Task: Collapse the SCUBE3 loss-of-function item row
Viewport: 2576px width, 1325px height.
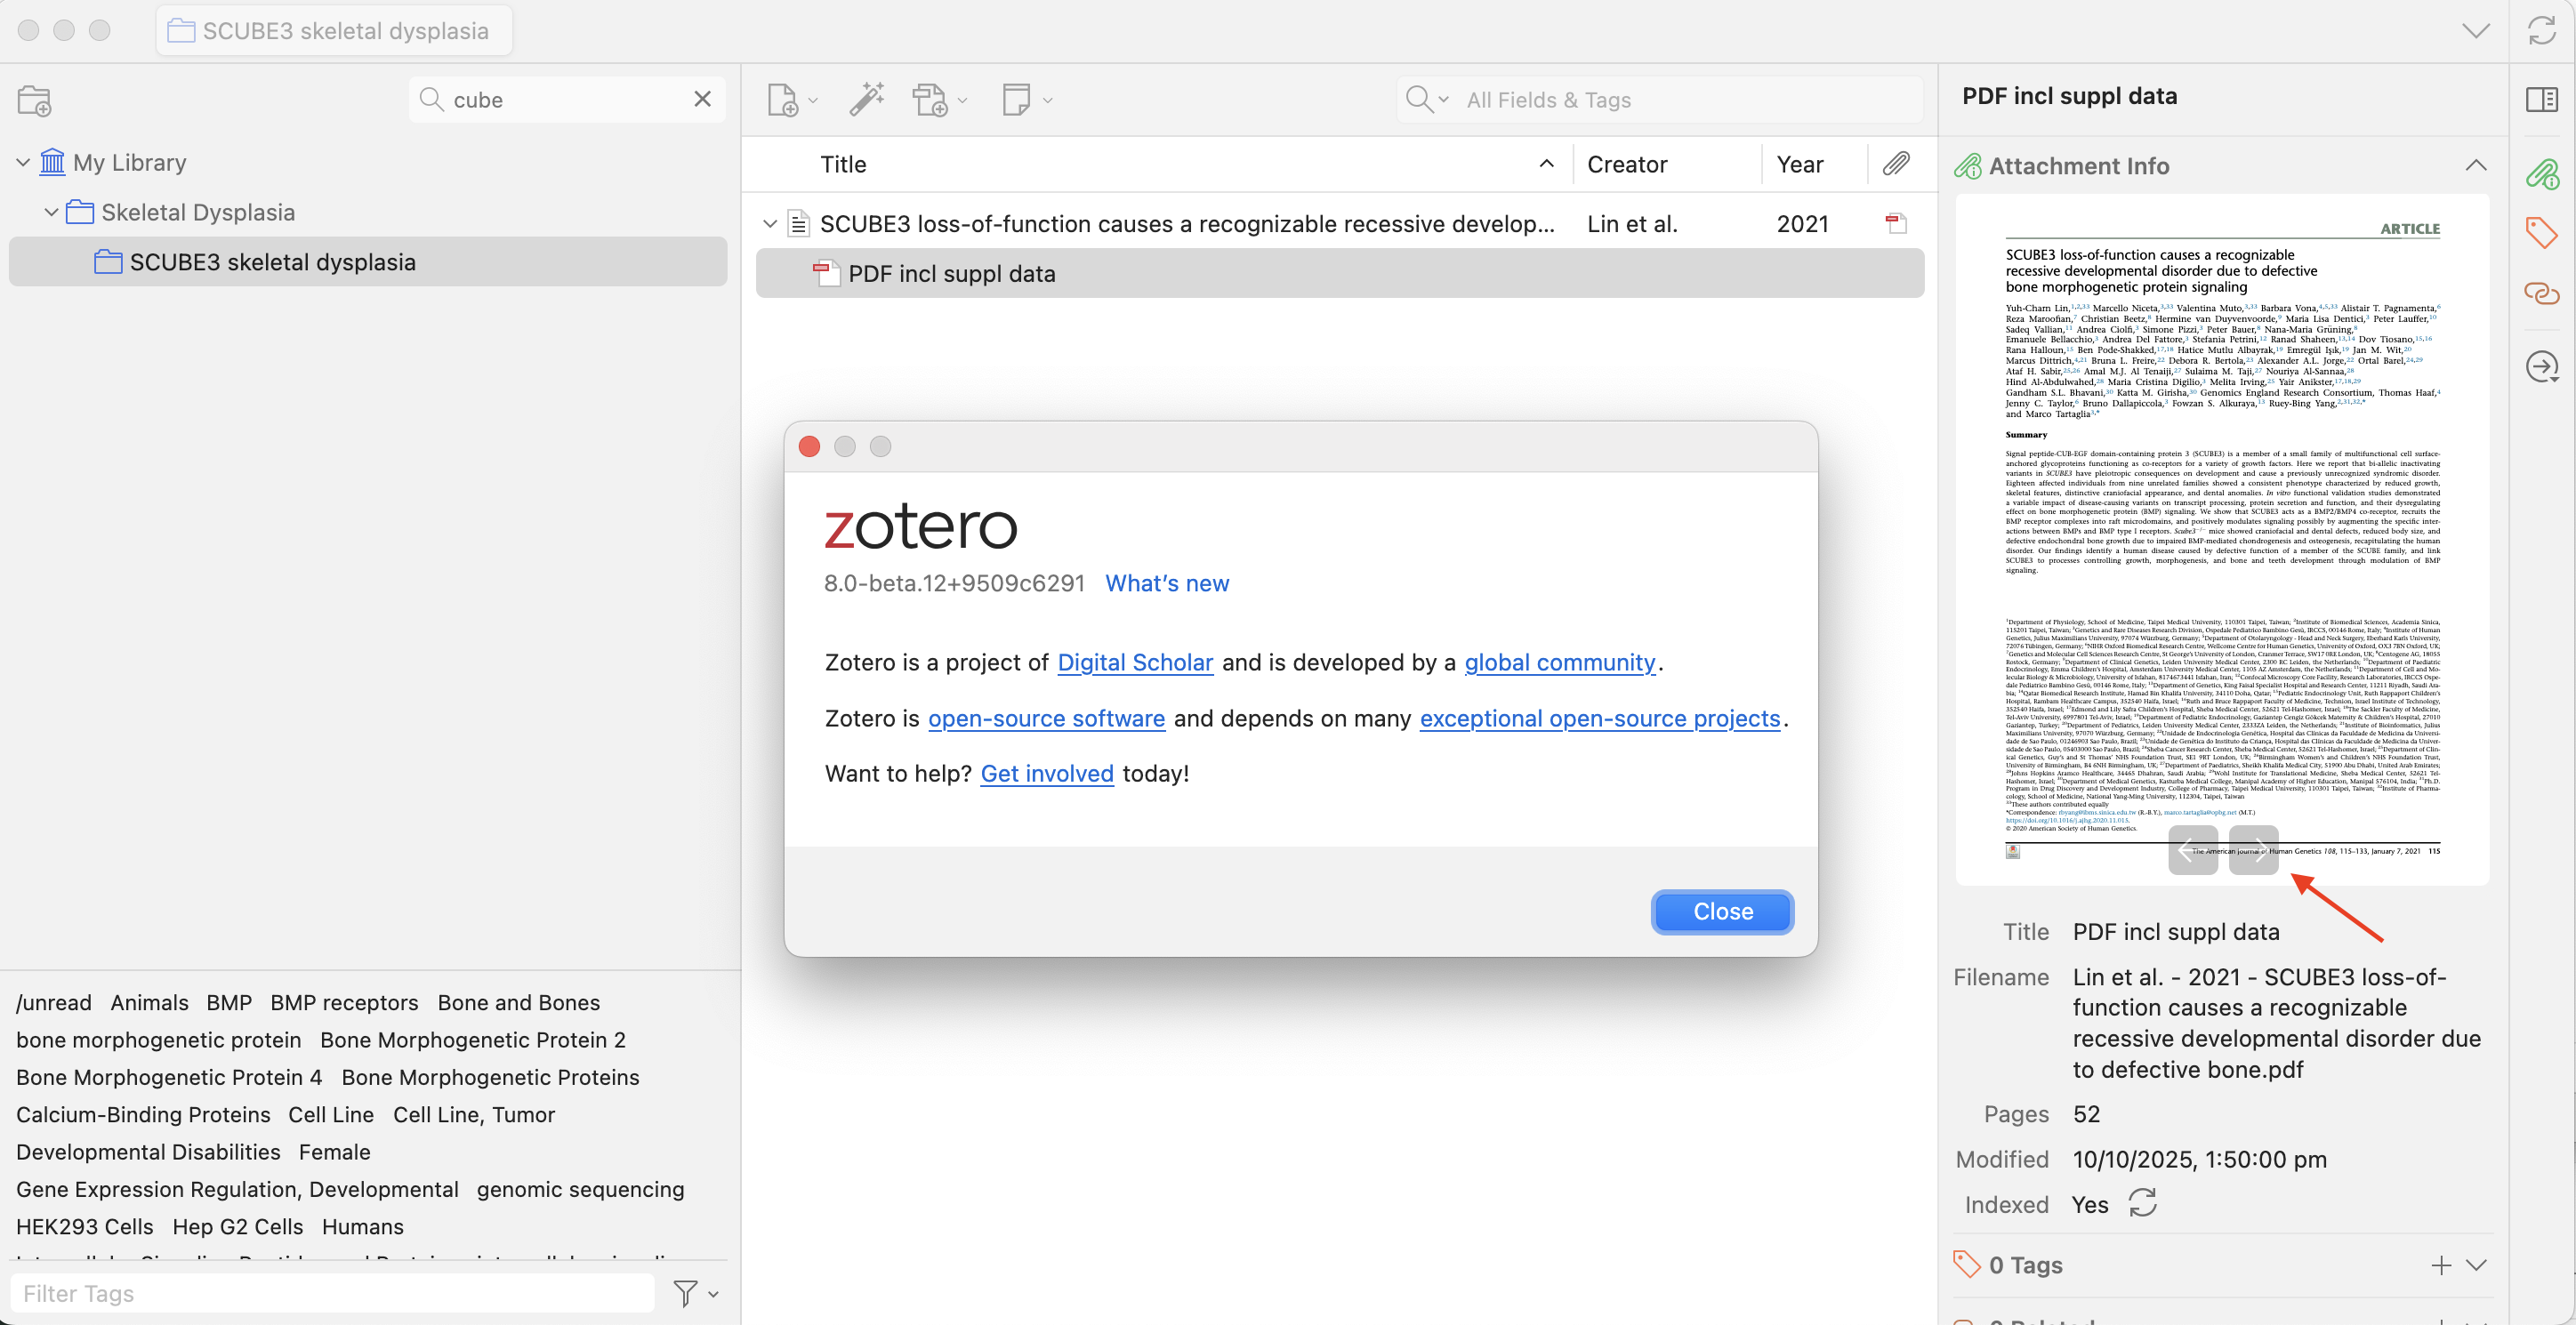Action: [769, 224]
